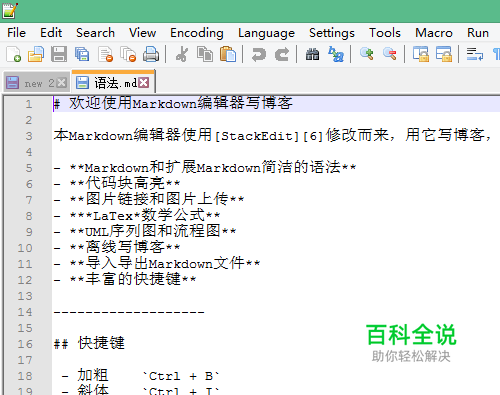The width and height of the screenshot is (500, 395).
Task: Select the 语法.md tab
Action: coord(113,82)
